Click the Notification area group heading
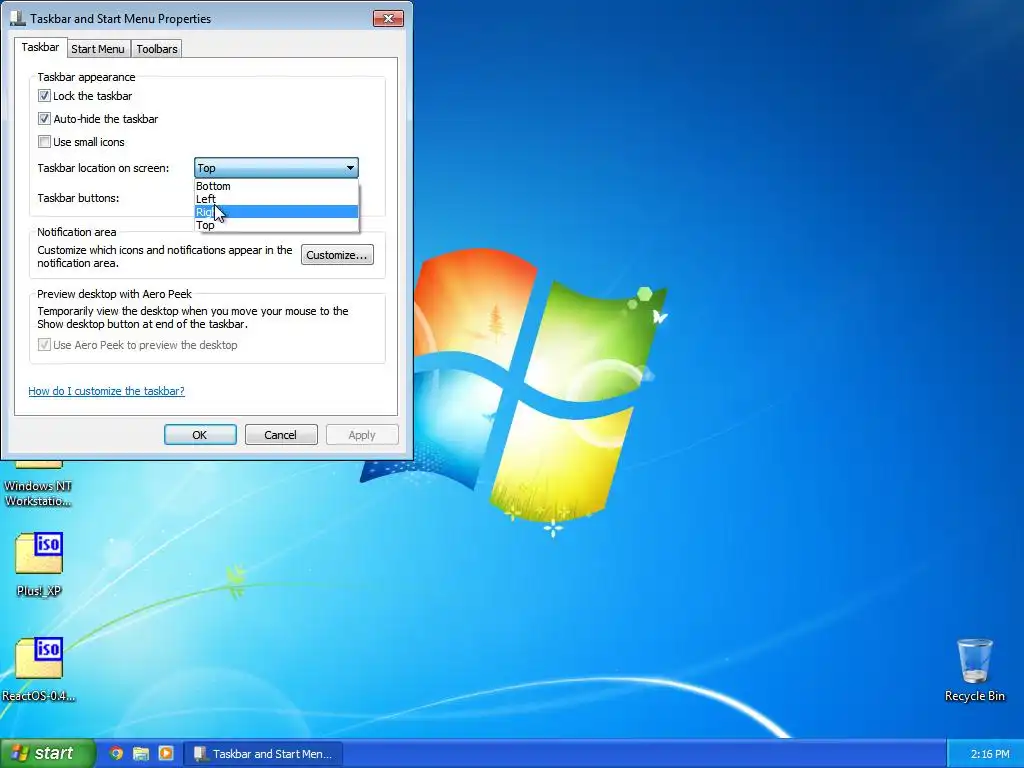Viewport: 1024px width, 768px height. click(x=76, y=232)
